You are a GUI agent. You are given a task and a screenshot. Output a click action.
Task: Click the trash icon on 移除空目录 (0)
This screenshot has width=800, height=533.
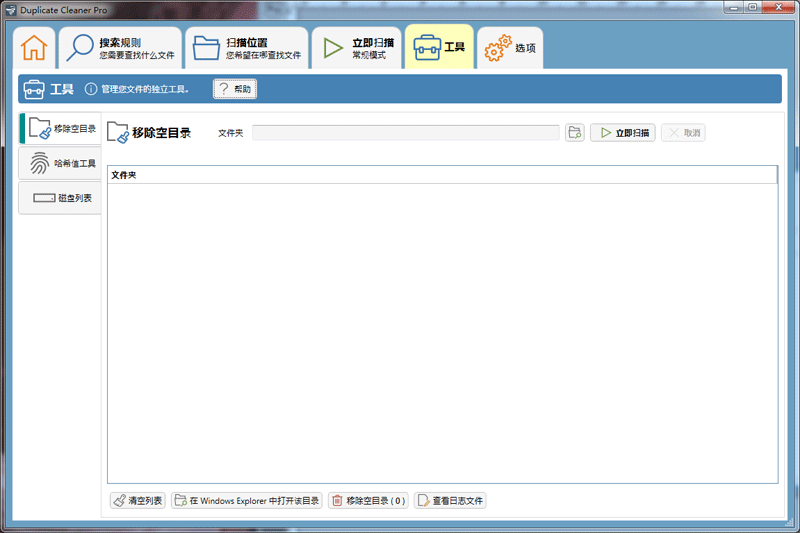337,501
